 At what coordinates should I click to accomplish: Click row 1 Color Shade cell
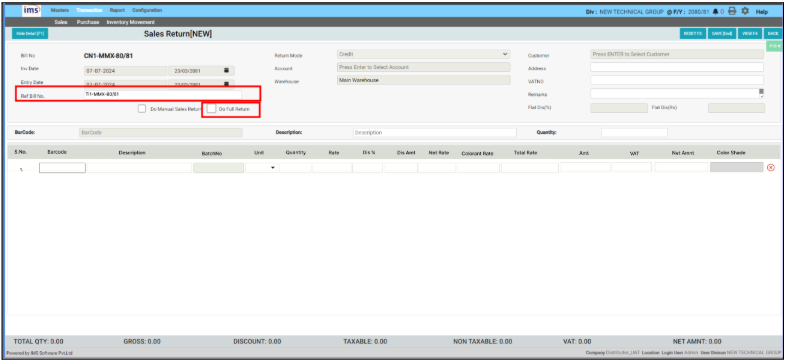[x=736, y=167]
